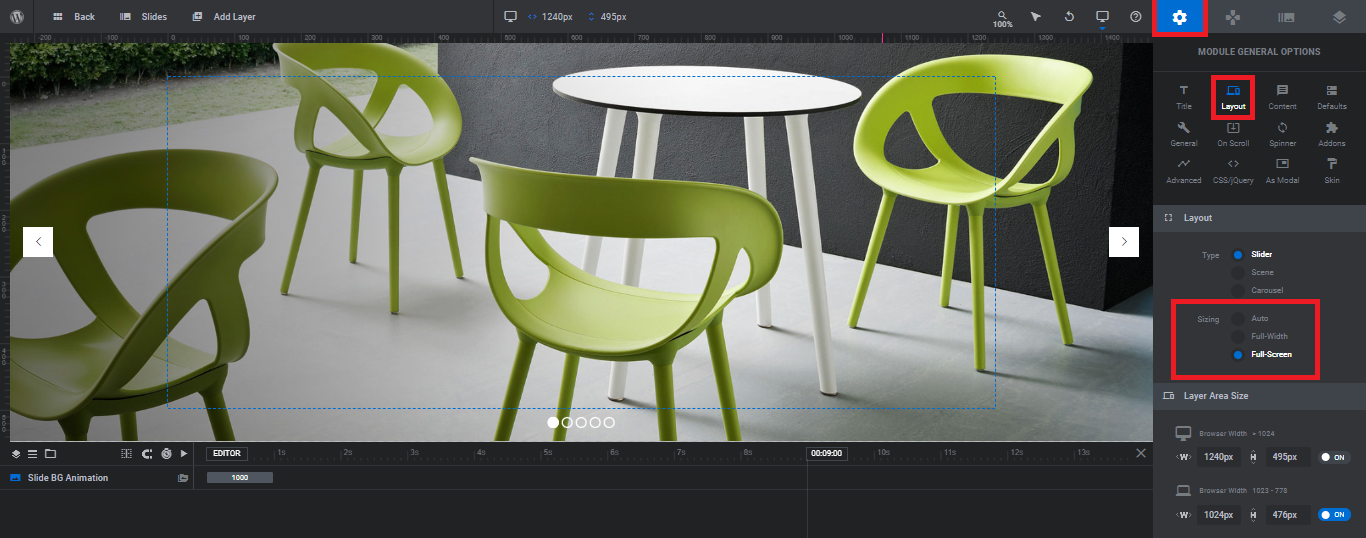The height and width of the screenshot is (538, 1366).
Task: Play the timeline animation
Action: tap(184, 454)
